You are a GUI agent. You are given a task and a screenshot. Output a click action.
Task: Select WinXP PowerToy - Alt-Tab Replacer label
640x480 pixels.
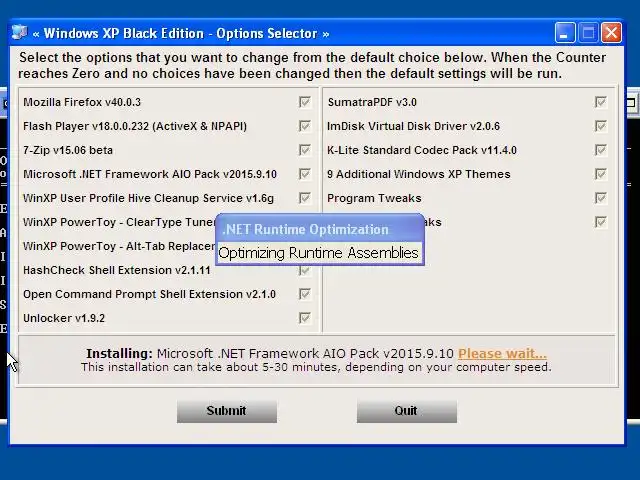[x=119, y=247]
